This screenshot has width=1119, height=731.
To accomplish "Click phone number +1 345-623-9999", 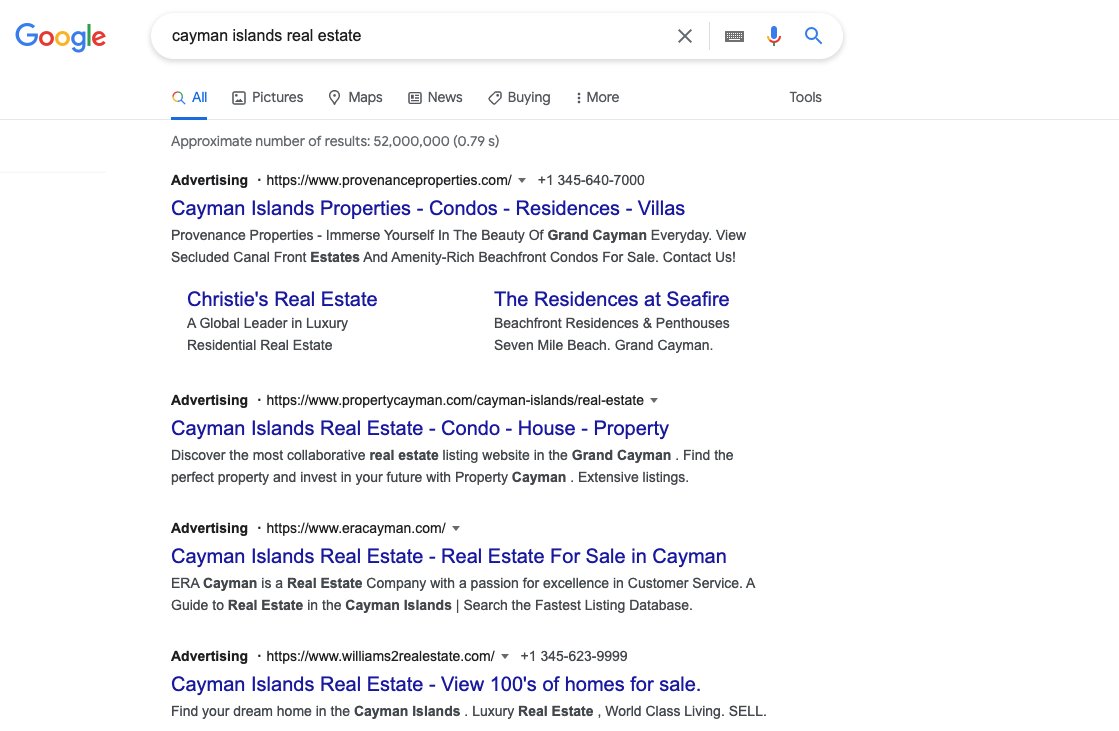I will tap(574, 656).
